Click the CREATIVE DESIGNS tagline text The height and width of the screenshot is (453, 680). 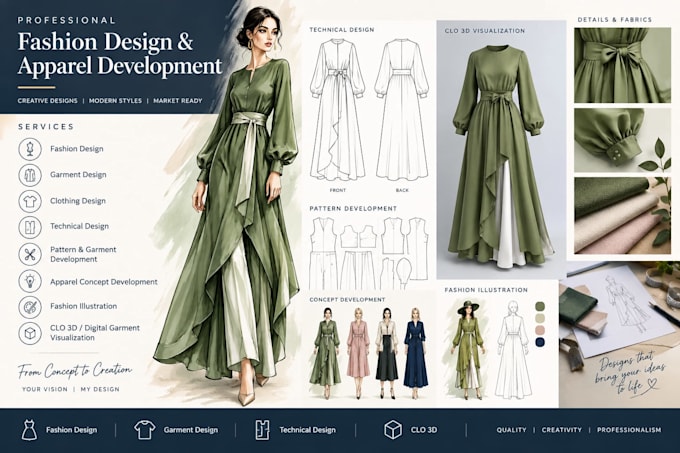tap(48, 101)
